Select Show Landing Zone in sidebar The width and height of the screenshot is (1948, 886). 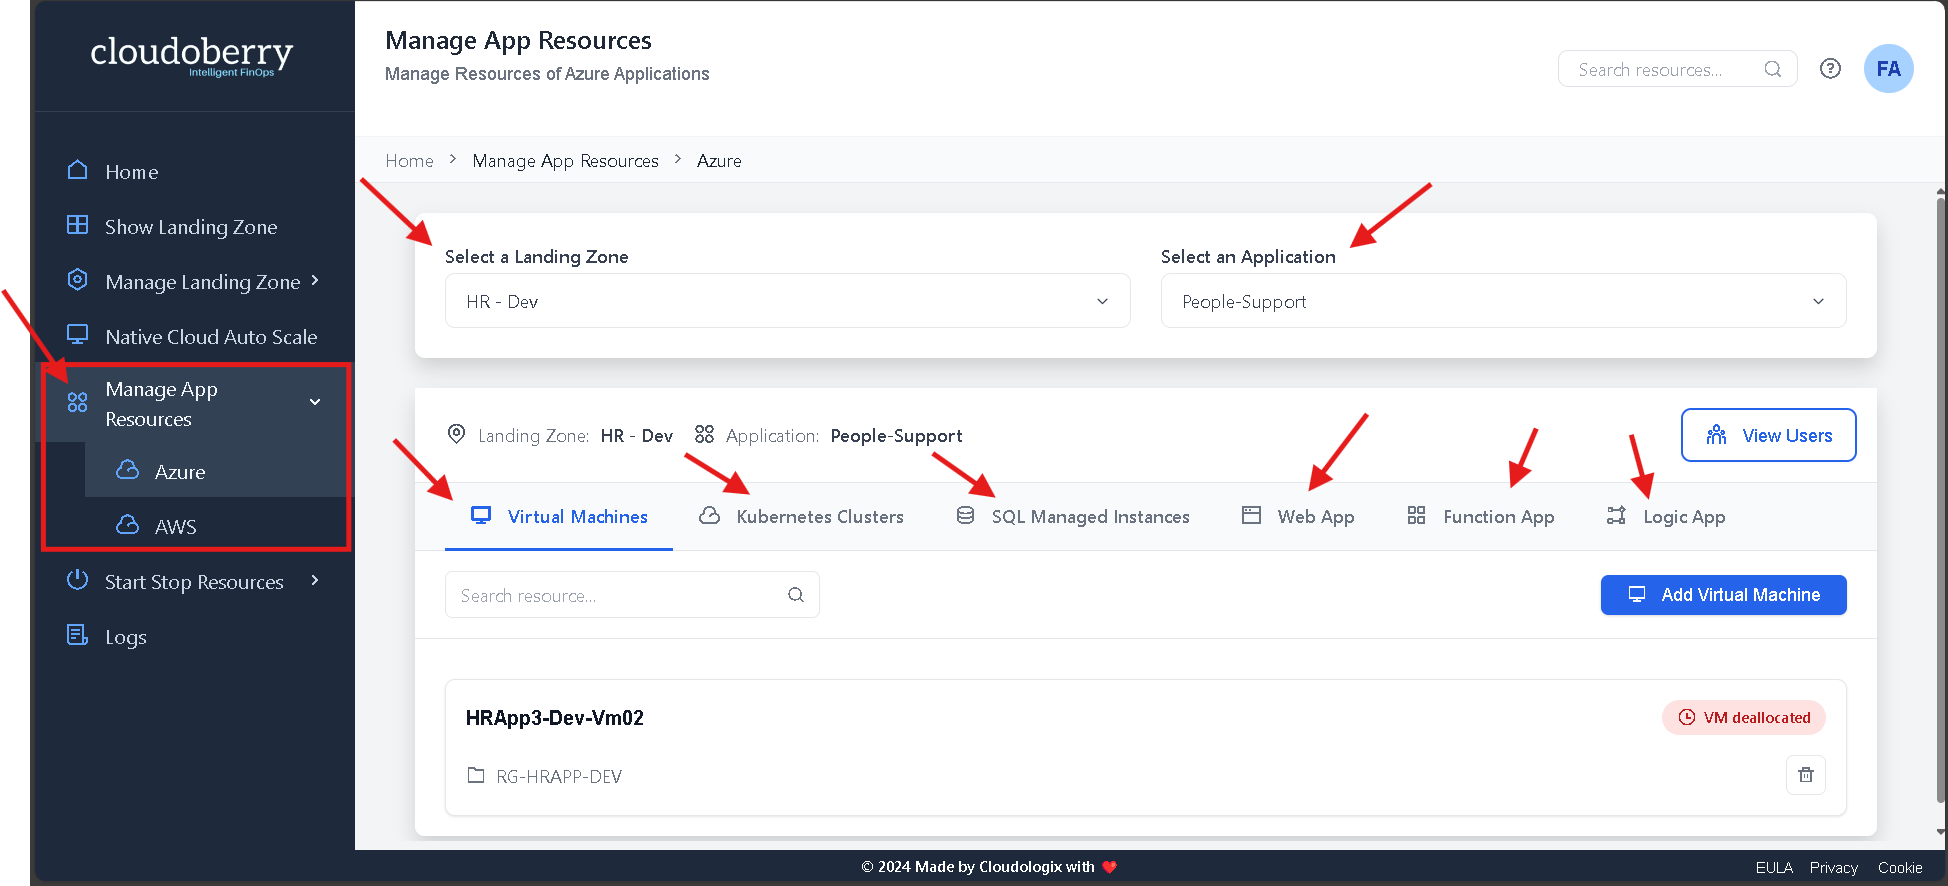(x=195, y=227)
